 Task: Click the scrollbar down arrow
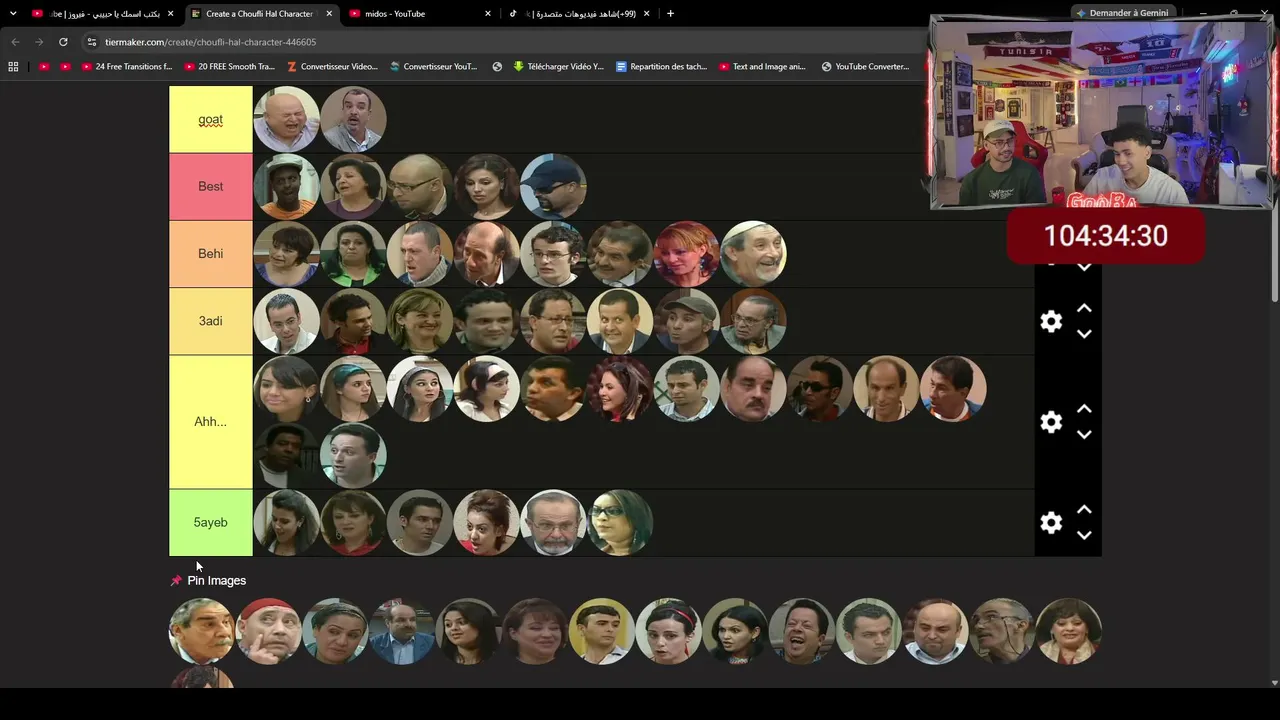(x=1274, y=683)
